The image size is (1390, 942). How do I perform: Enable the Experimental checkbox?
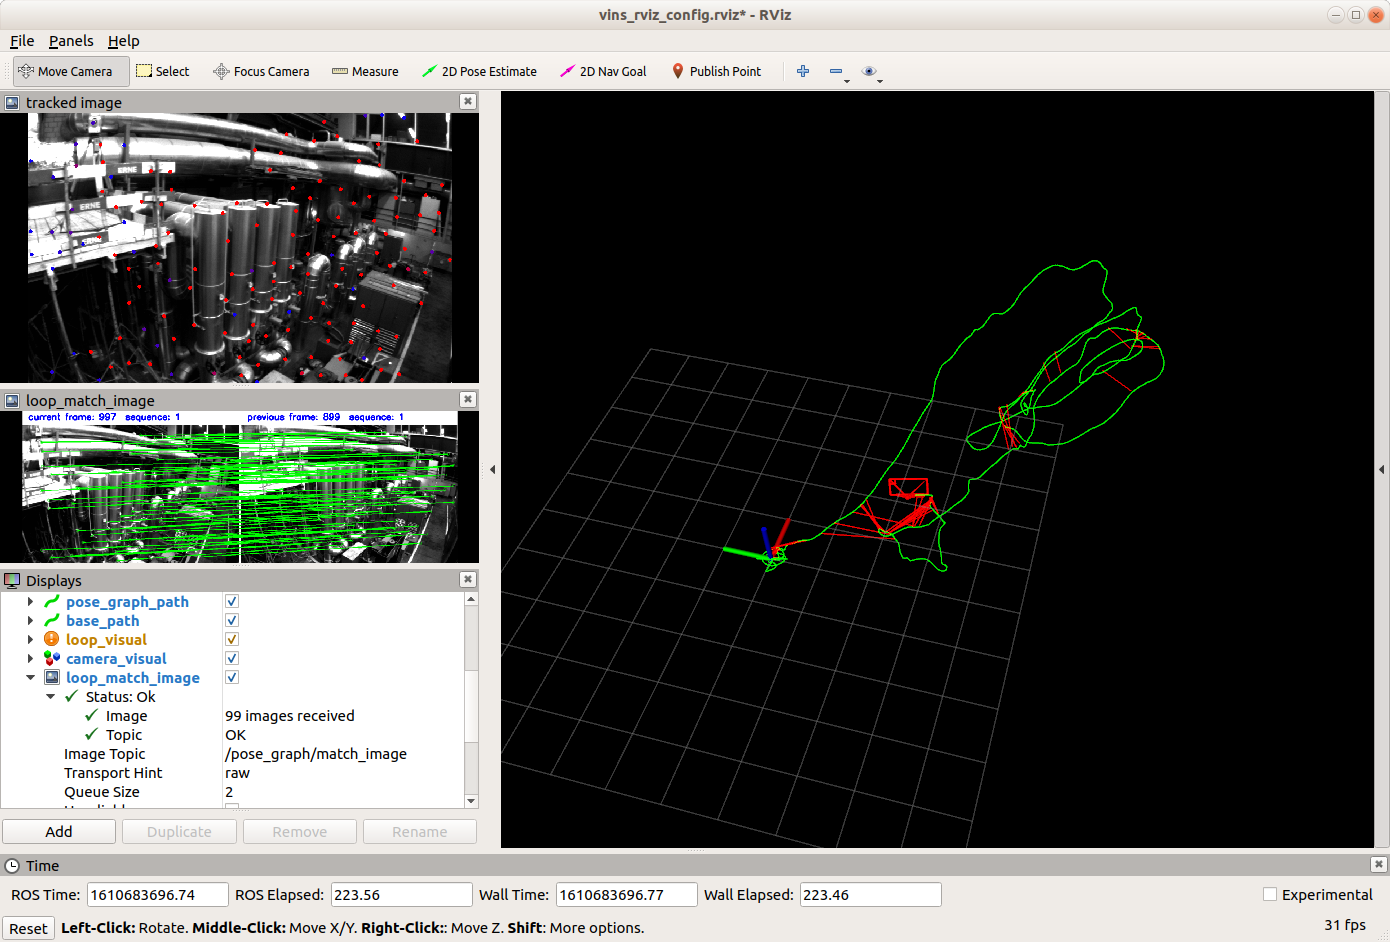(x=1270, y=895)
